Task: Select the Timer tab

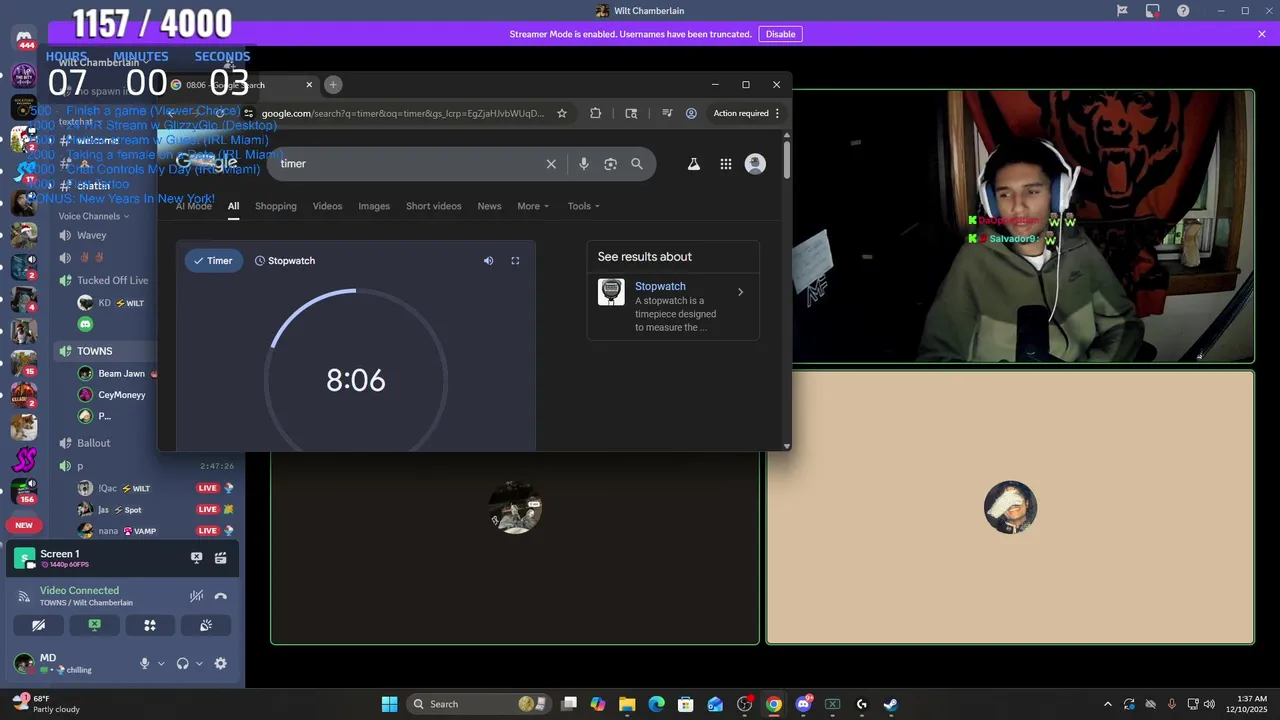Action: click(213, 261)
